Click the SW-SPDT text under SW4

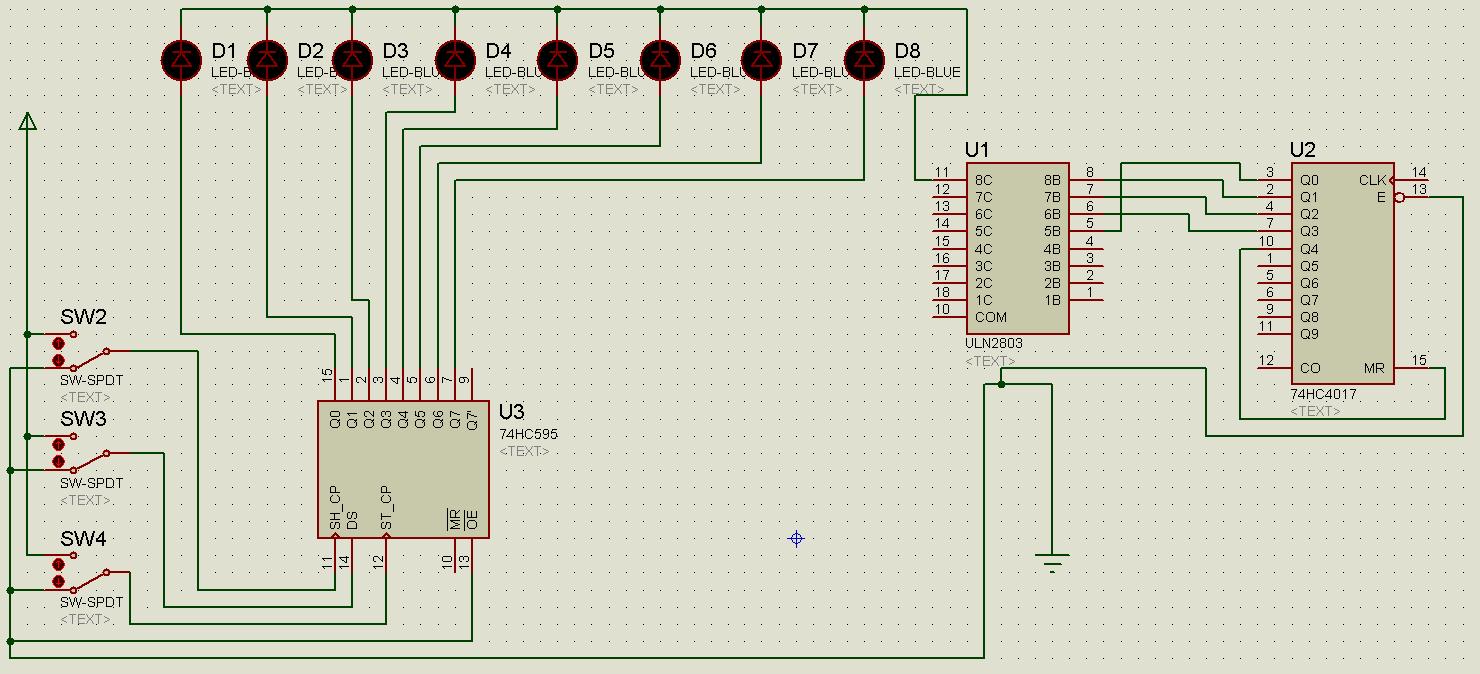(x=91, y=603)
